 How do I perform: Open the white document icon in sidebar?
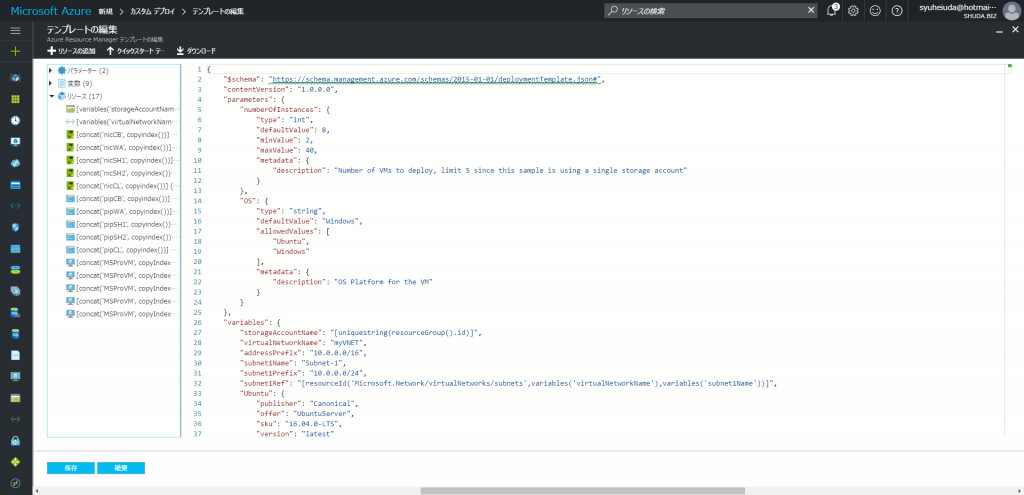pos(16,355)
